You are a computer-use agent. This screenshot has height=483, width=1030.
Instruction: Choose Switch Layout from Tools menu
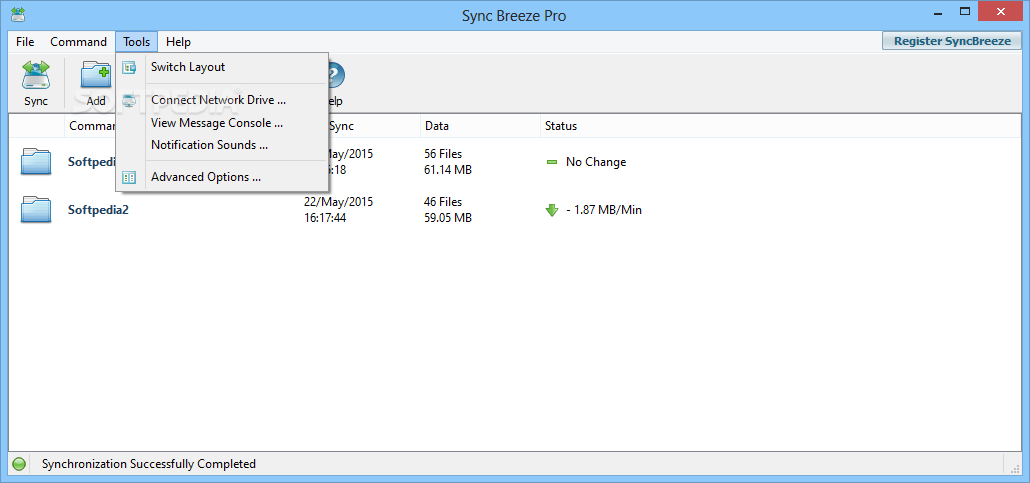(222, 67)
